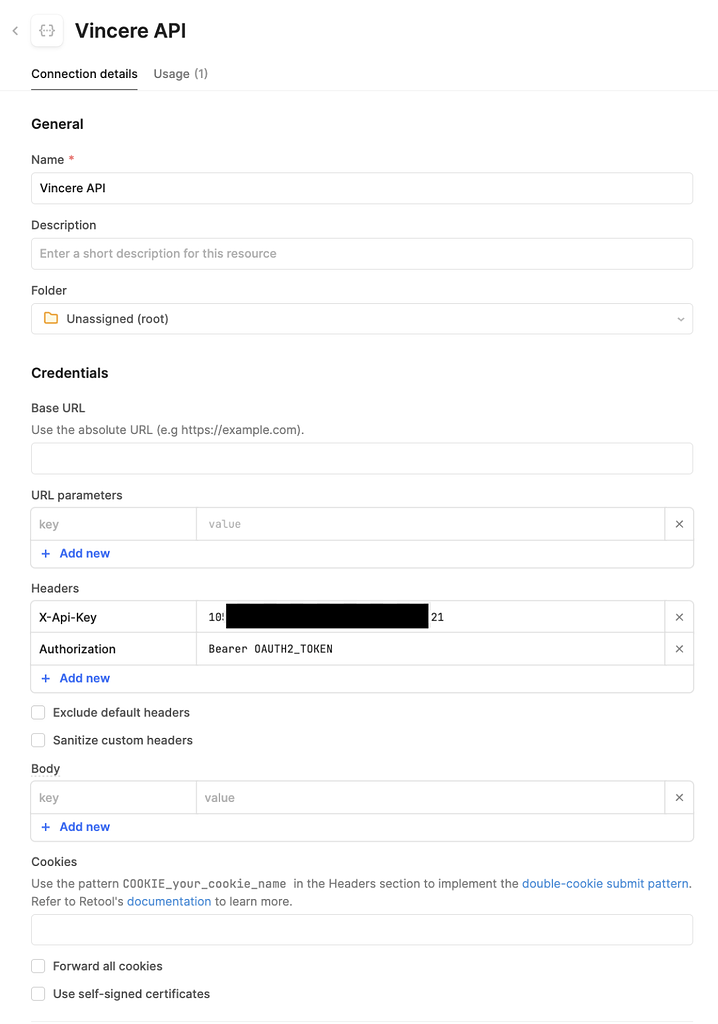Clear the empty URL parameters row
Viewport: 718px width, 1024px height.
click(x=679, y=523)
